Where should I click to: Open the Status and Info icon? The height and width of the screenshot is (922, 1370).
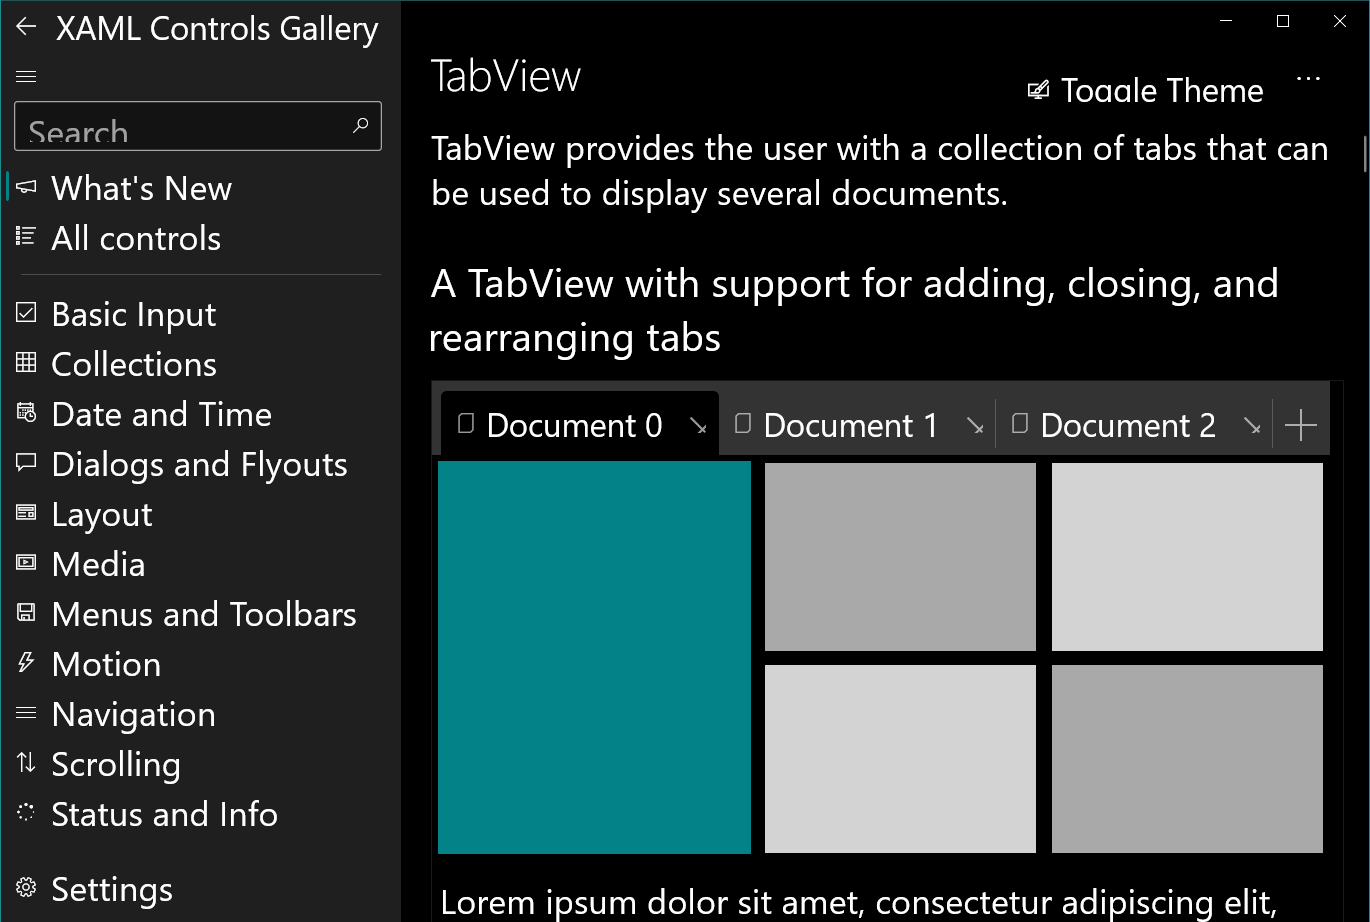pyautogui.click(x=25, y=813)
